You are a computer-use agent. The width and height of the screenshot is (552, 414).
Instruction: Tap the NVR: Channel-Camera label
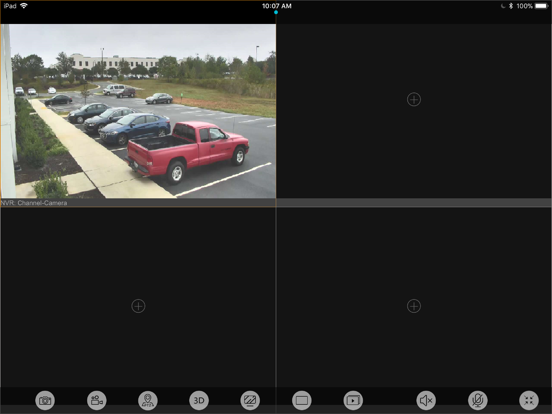[x=34, y=203]
